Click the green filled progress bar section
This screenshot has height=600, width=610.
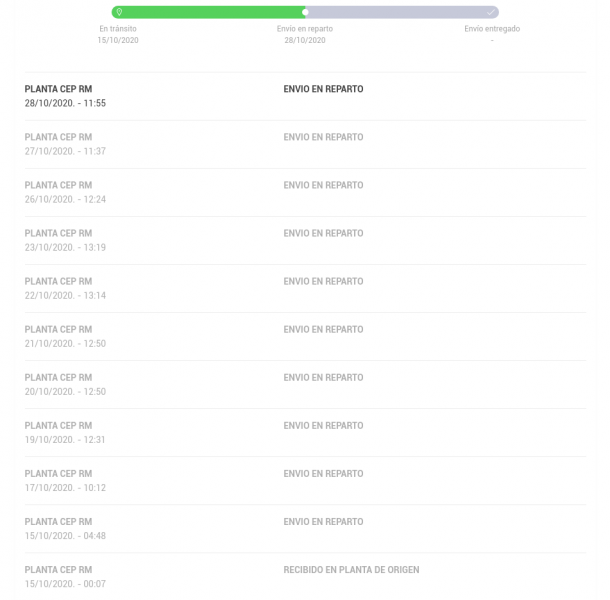(x=208, y=12)
